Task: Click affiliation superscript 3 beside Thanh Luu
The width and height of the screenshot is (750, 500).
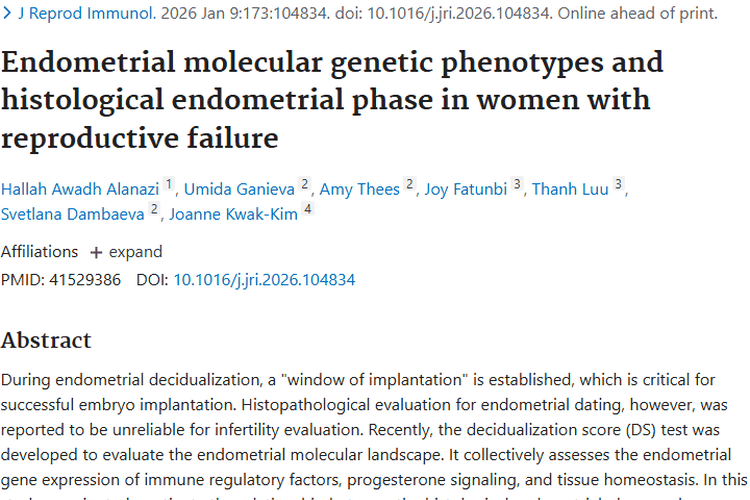Action: [619, 185]
